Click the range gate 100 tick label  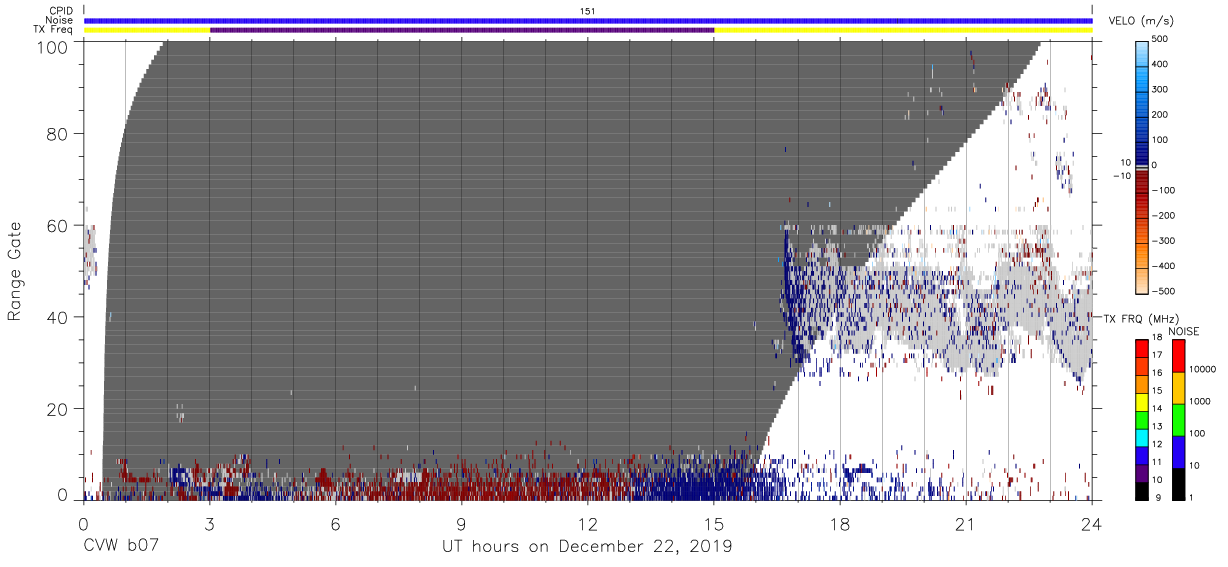click(x=53, y=47)
